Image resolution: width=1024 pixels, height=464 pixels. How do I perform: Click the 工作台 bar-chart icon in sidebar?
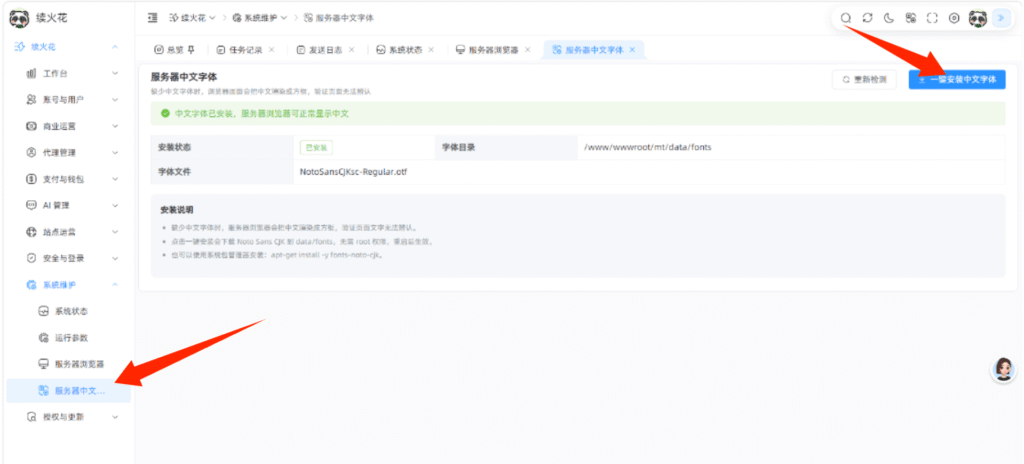pyautogui.click(x=31, y=73)
